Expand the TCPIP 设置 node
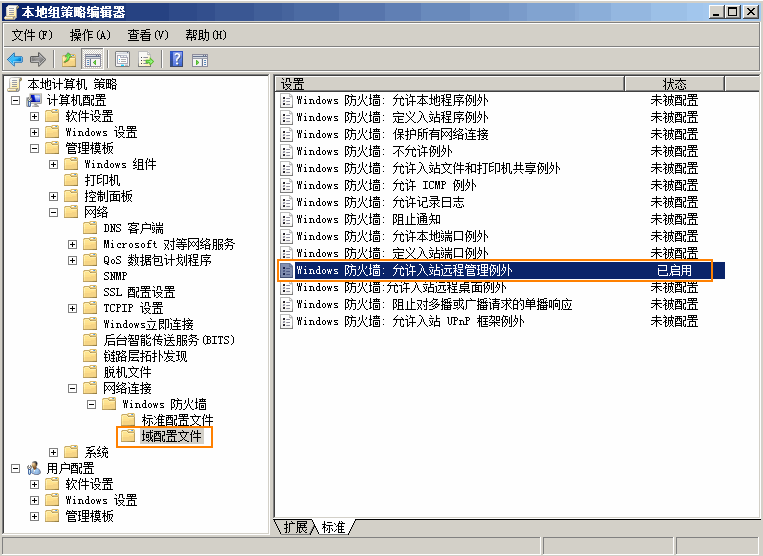Screen dimensions: 763x556 pyautogui.click(x=73, y=308)
